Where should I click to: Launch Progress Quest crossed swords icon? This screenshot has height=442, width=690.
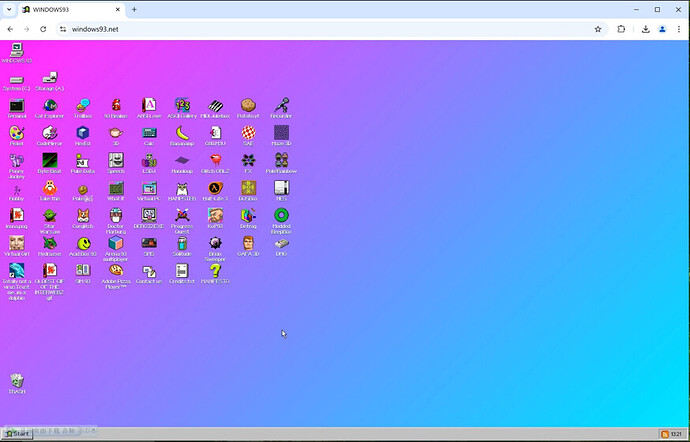coord(182,216)
